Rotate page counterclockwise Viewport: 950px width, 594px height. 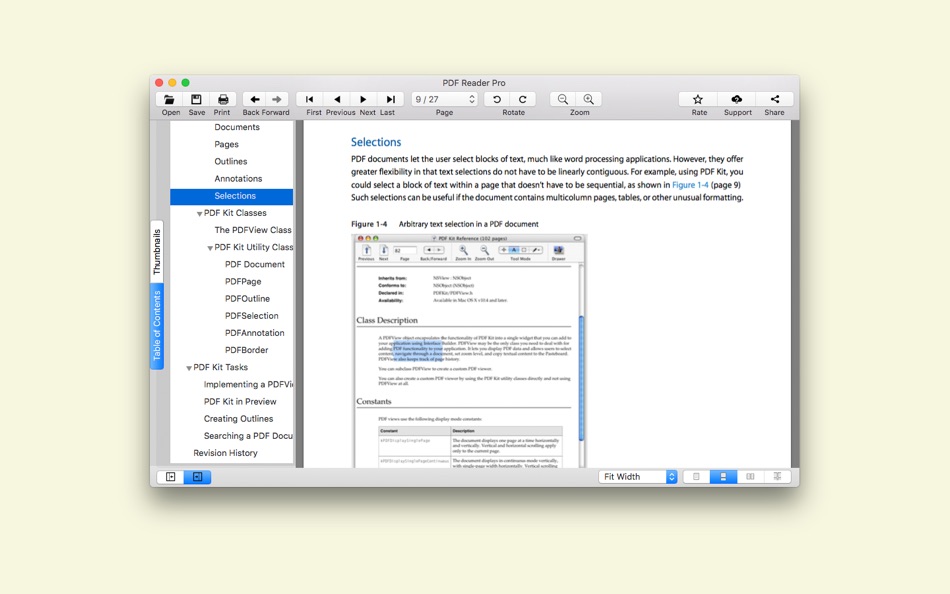(x=497, y=99)
